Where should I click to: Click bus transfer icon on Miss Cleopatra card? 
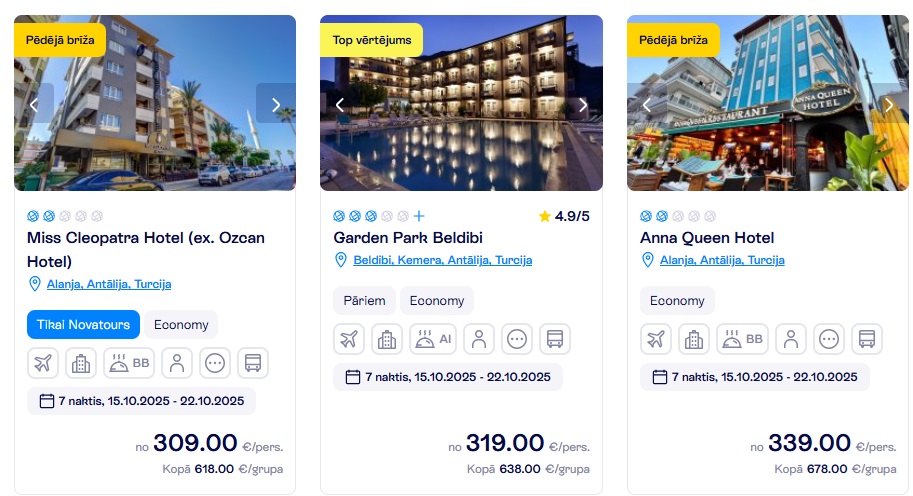(x=253, y=363)
